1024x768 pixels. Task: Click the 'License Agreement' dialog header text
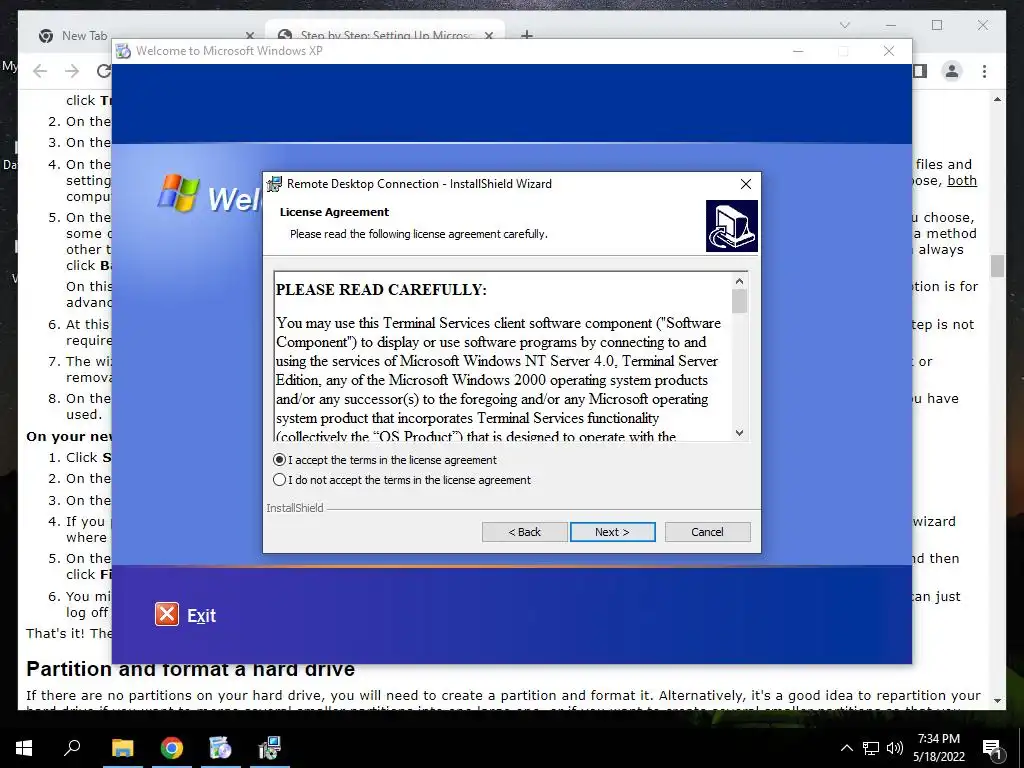click(334, 212)
